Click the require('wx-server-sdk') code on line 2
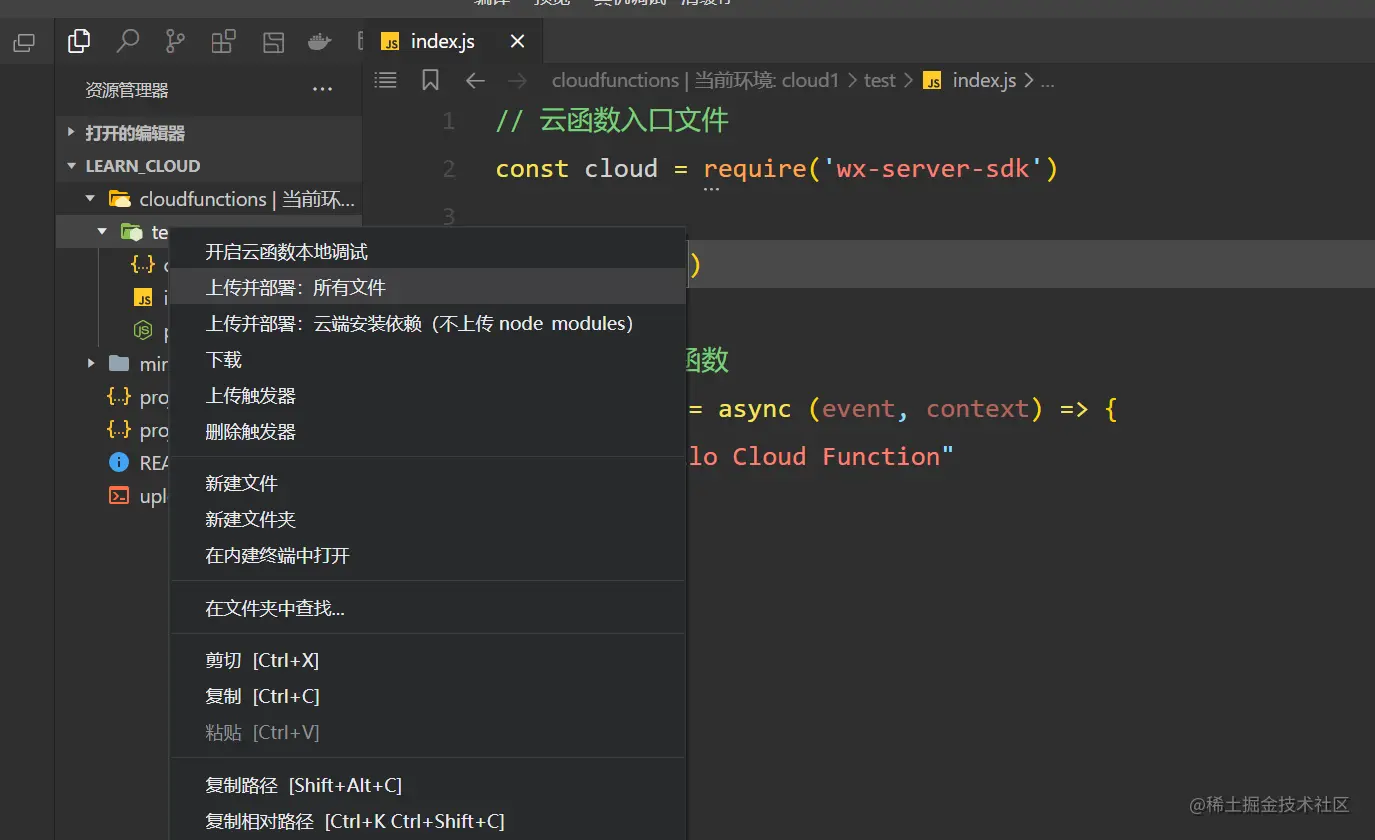 pyautogui.click(x=881, y=168)
